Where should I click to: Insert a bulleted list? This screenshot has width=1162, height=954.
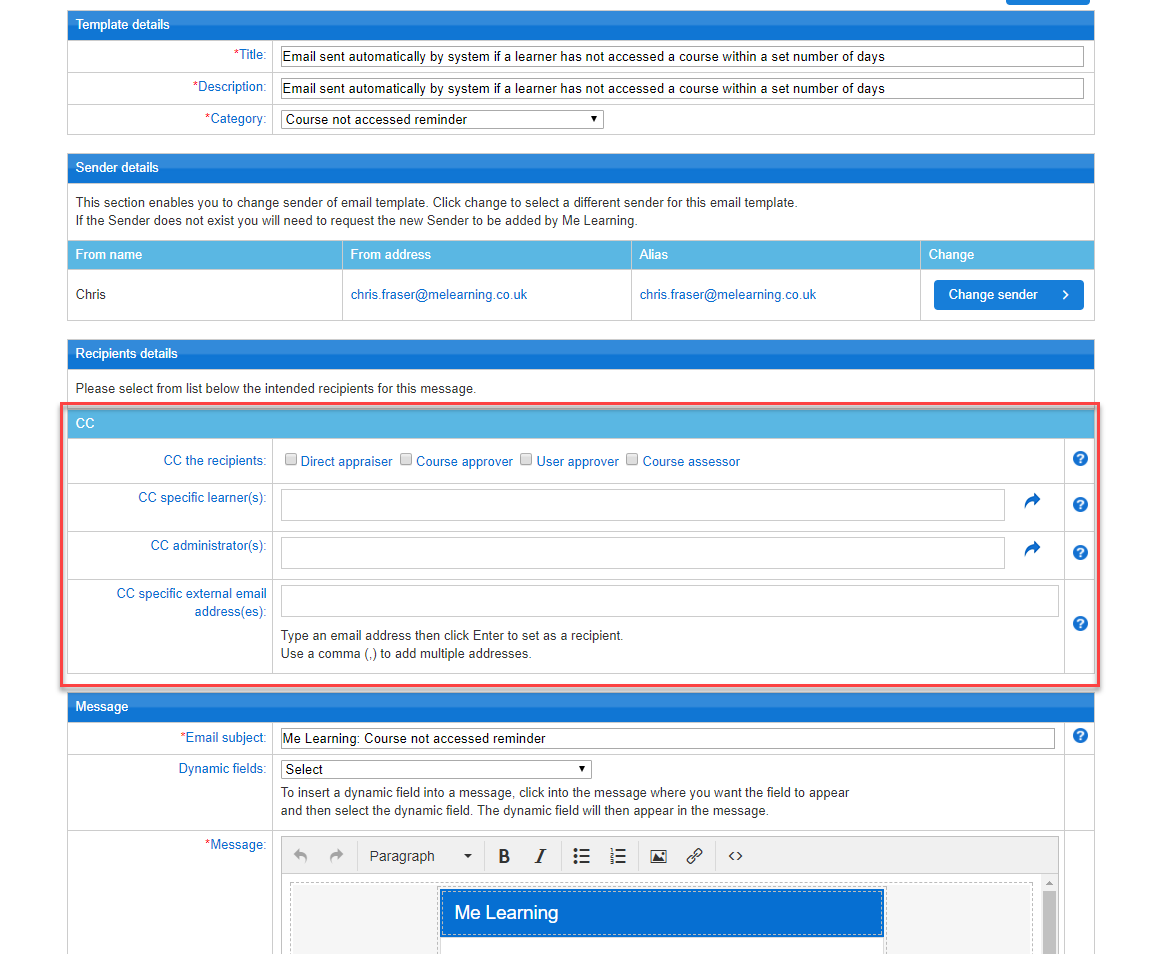(x=582, y=856)
